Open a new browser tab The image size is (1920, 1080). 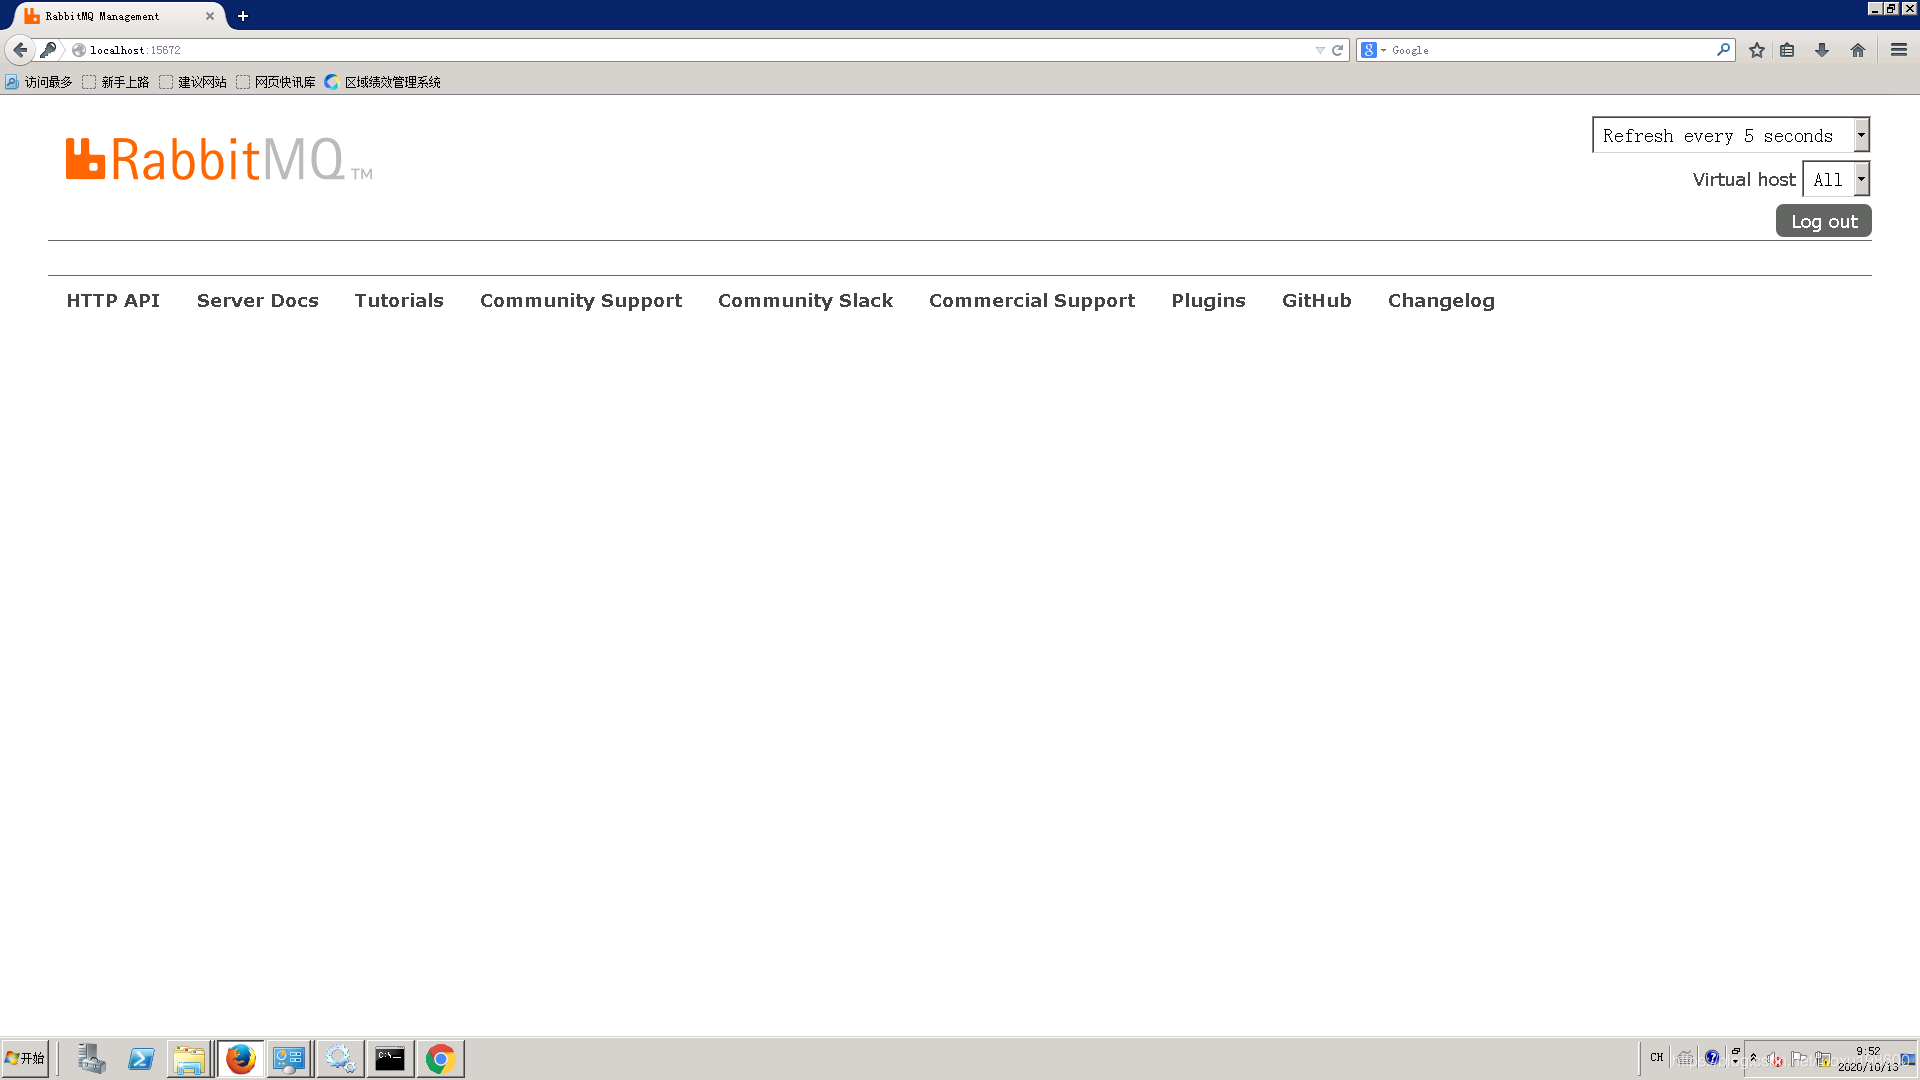[242, 16]
